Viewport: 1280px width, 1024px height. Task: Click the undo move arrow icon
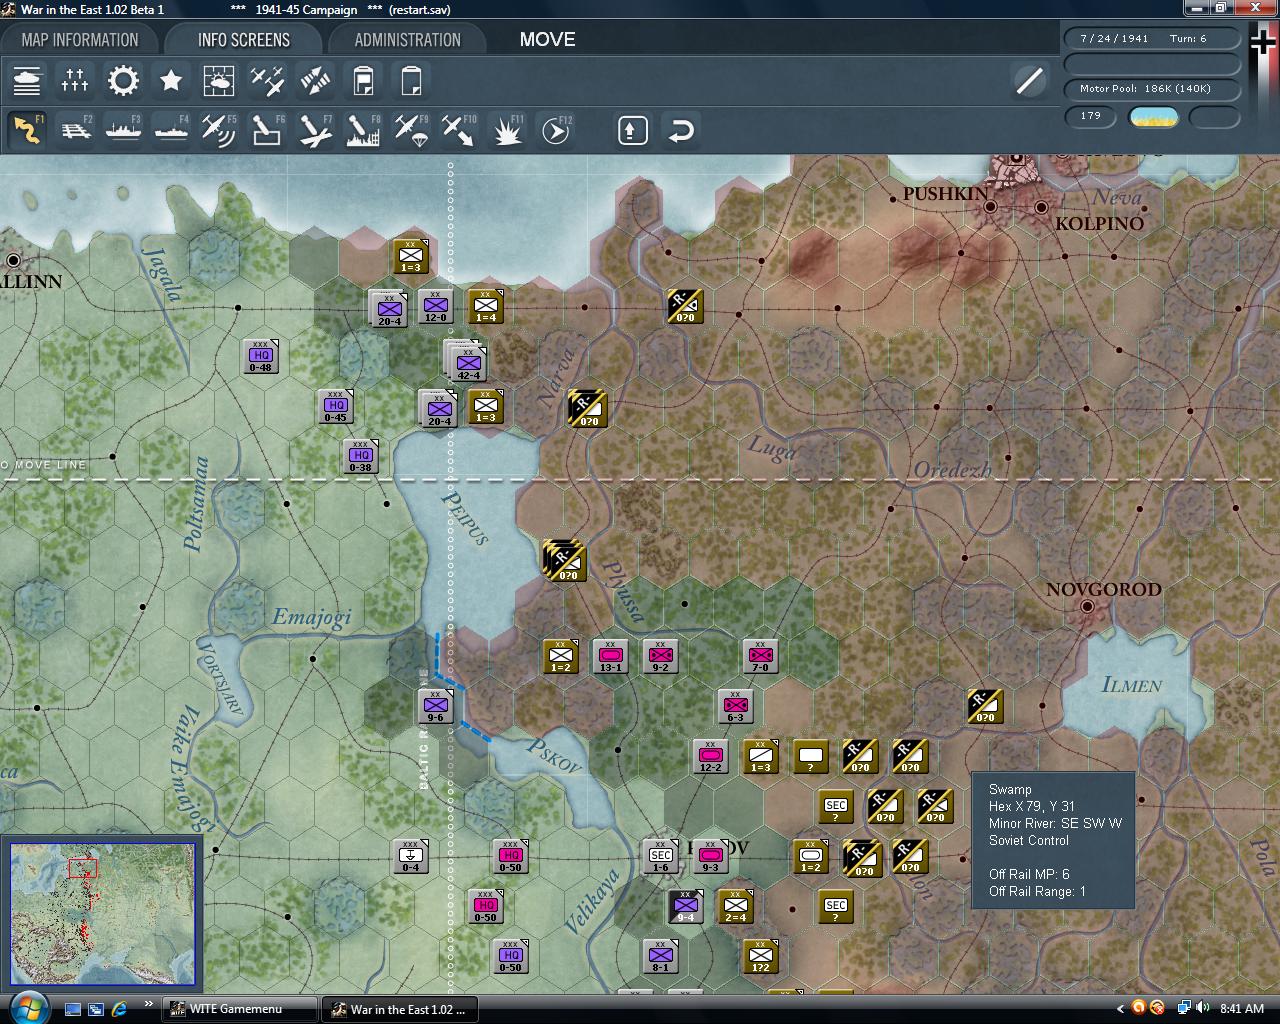point(681,130)
